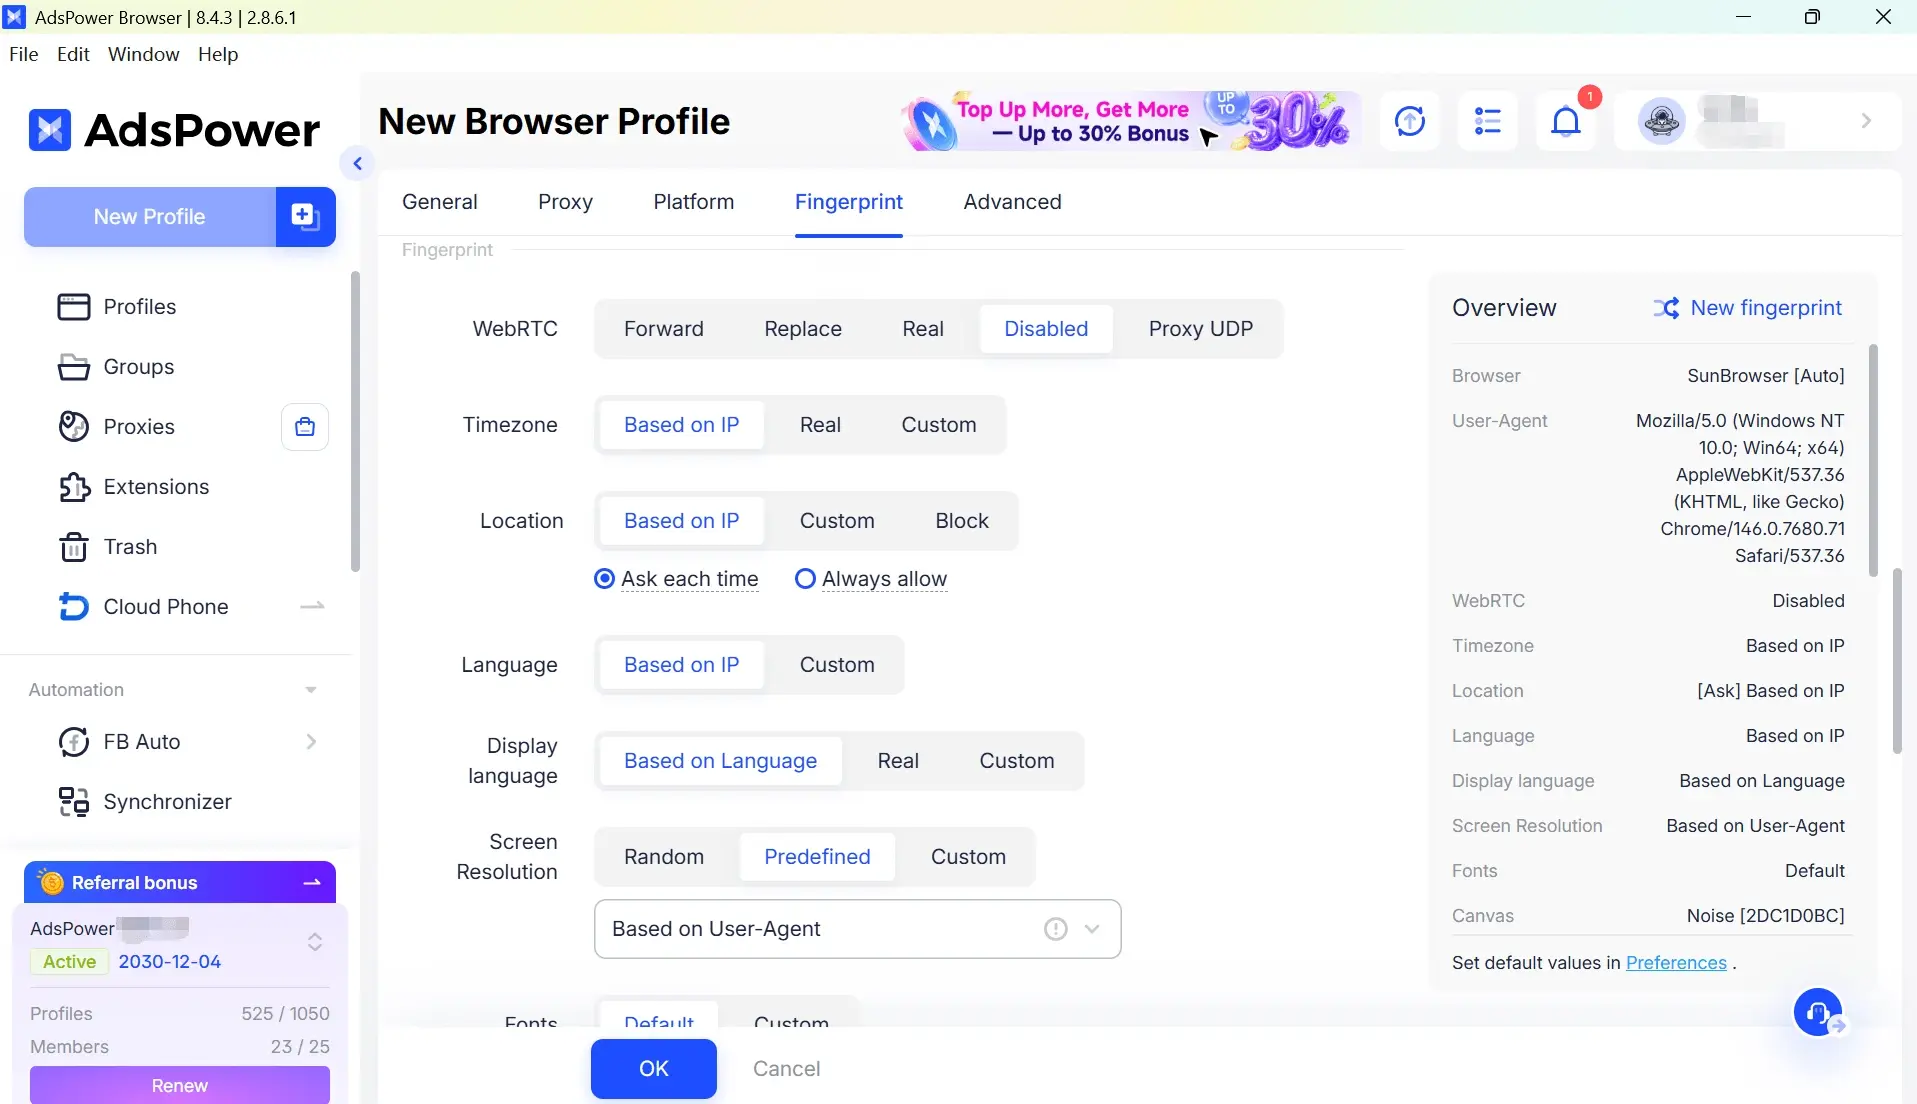Click the arrow icon next to Cloud Phone
This screenshot has height=1104, width=1917.
pyautogui.click(x=312, y=606)
